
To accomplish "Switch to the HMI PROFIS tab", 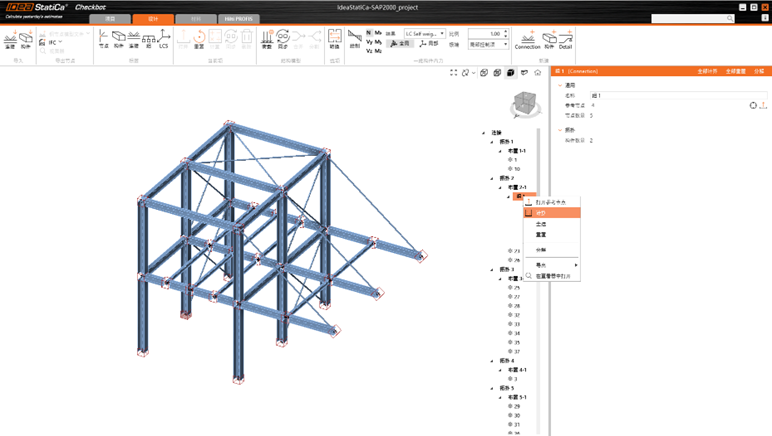I will (x=238, y=19).
